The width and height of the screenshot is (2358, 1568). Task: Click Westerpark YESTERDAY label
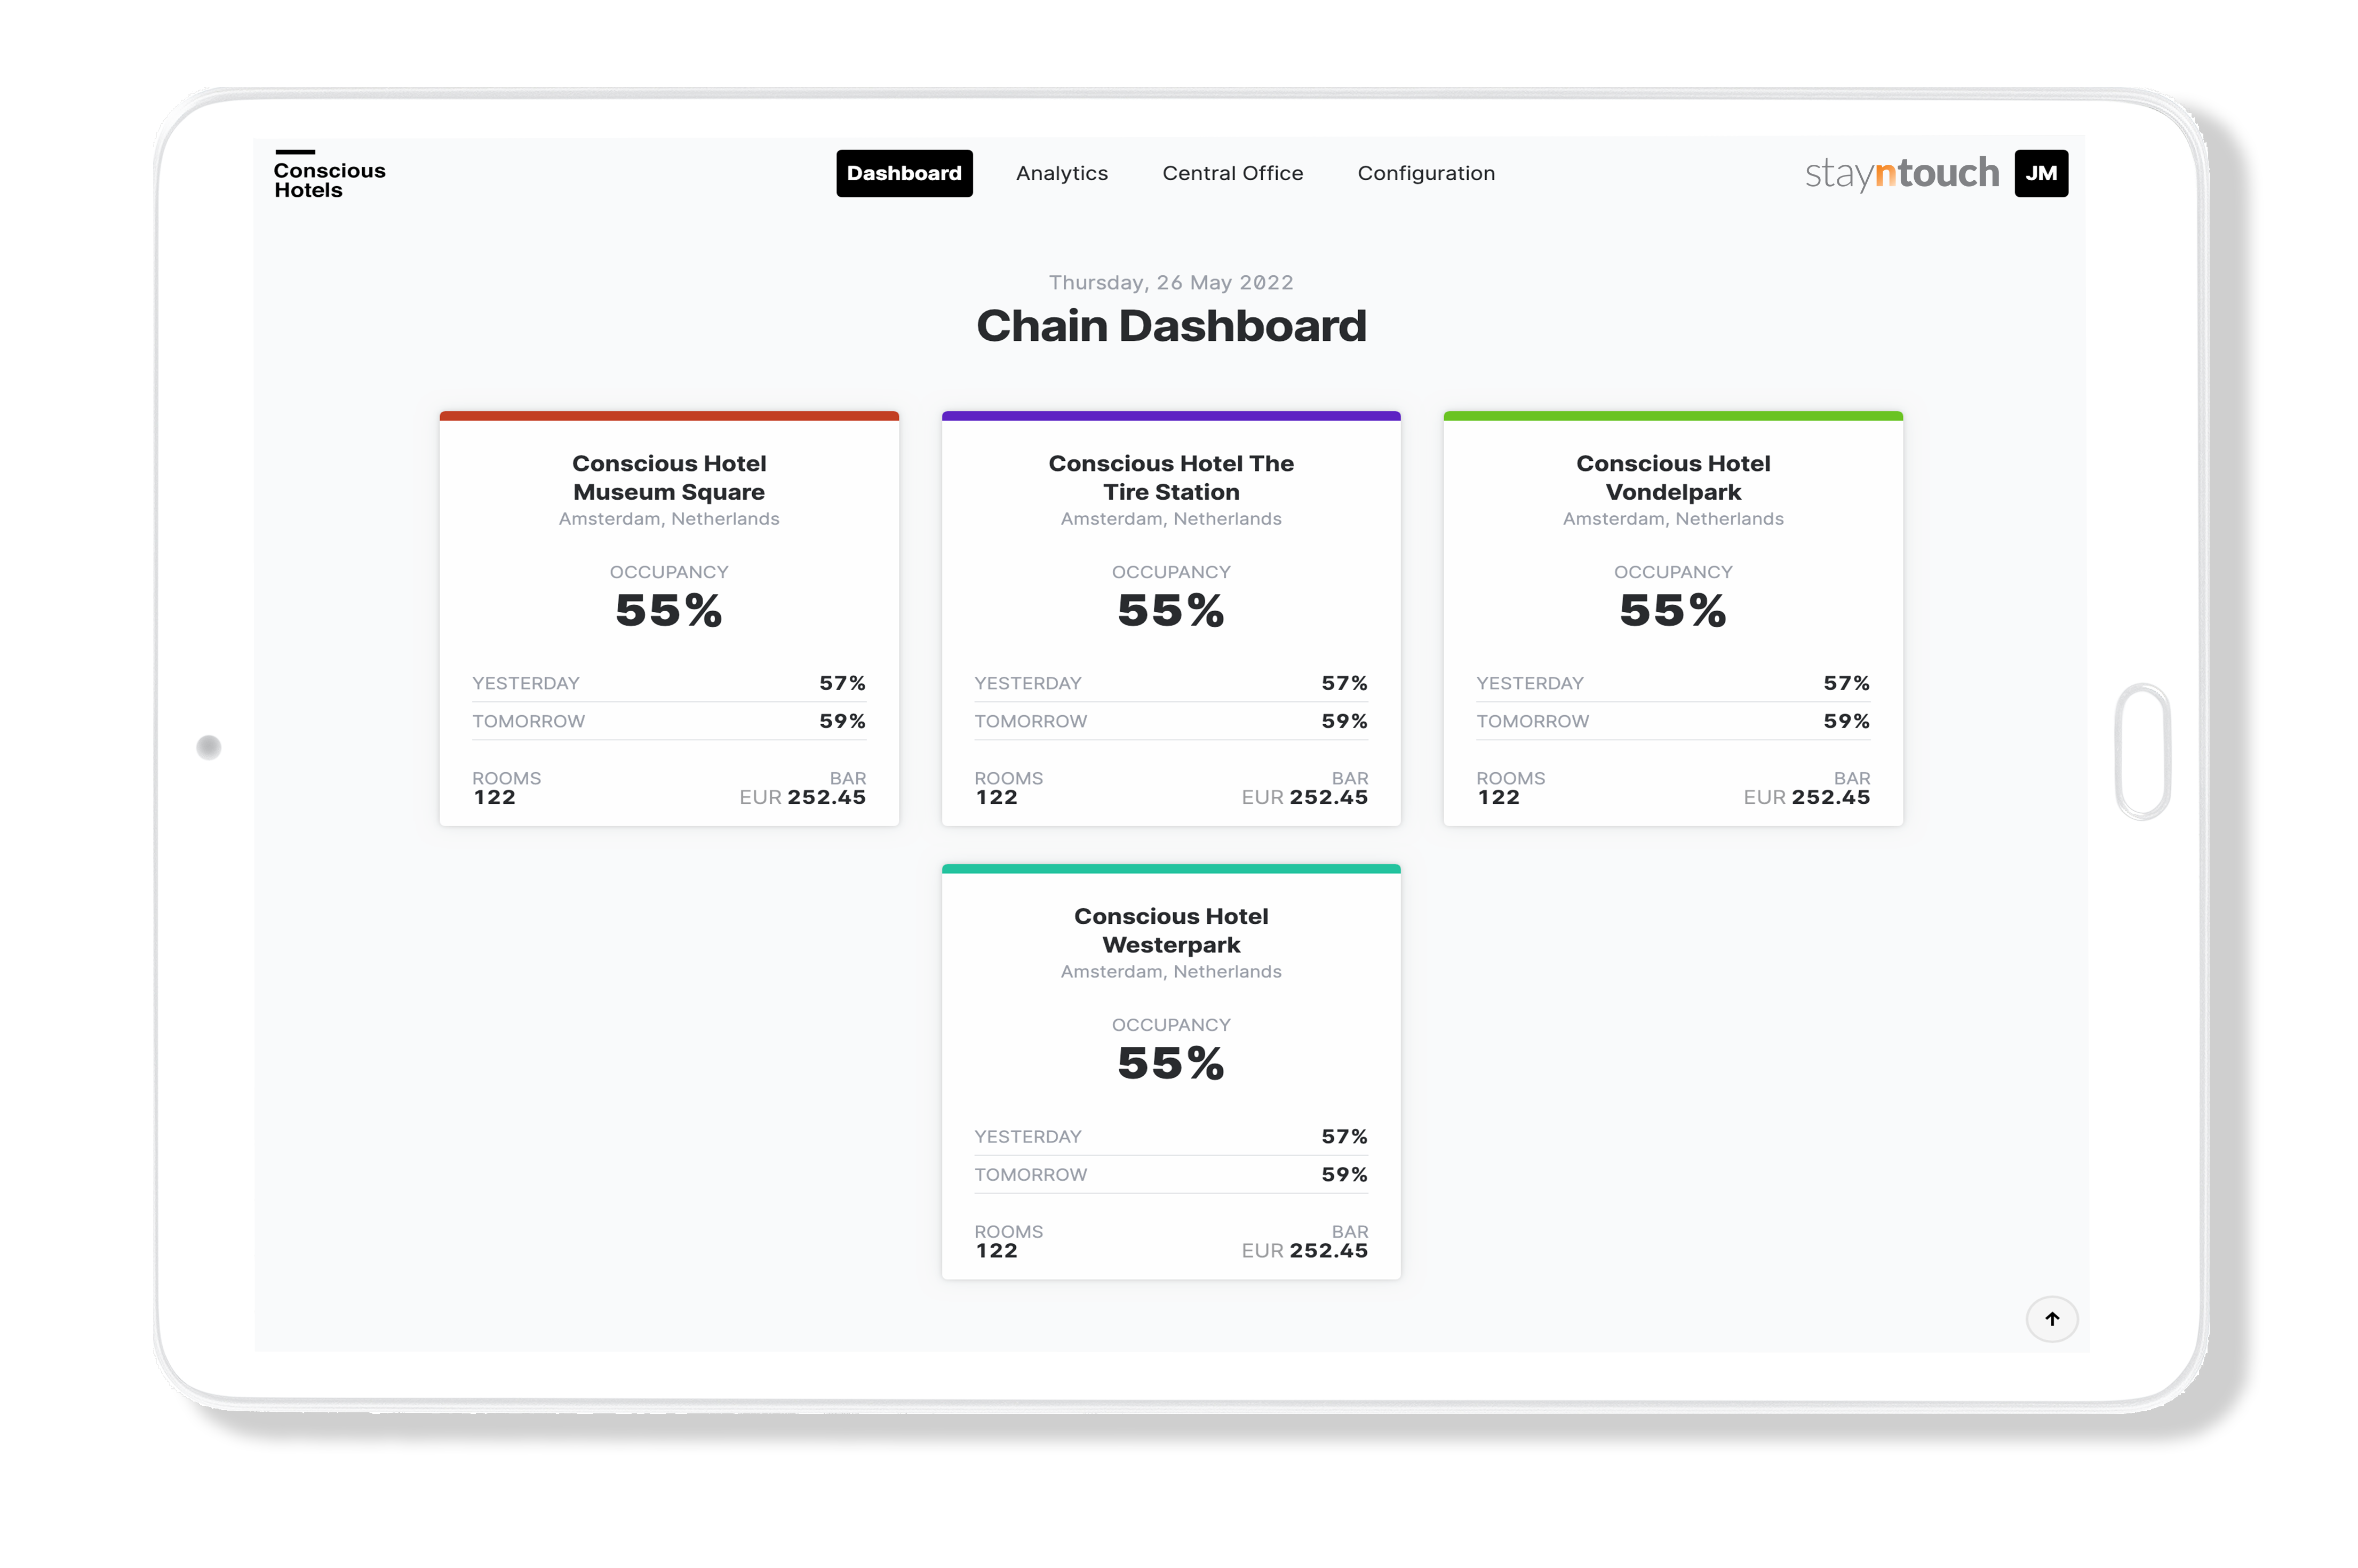(1027, 1137)
